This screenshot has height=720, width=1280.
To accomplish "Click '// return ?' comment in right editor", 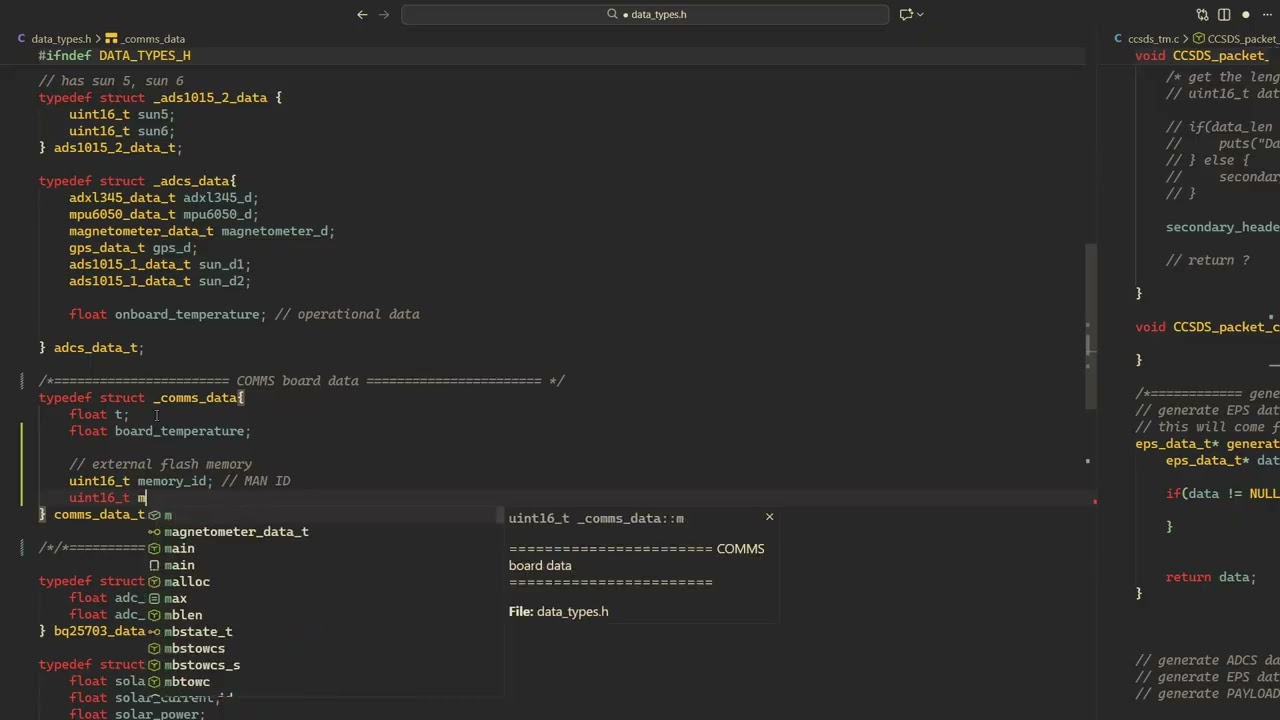I will tap(1207, 260).
